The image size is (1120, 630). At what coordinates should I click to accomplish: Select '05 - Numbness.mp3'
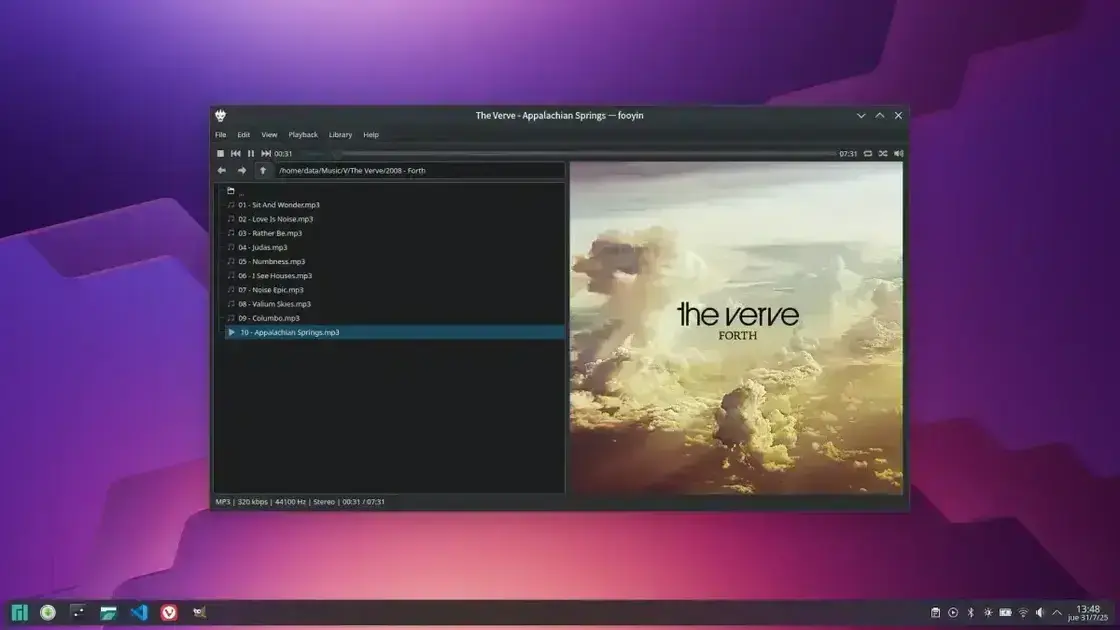pos(394,261)
